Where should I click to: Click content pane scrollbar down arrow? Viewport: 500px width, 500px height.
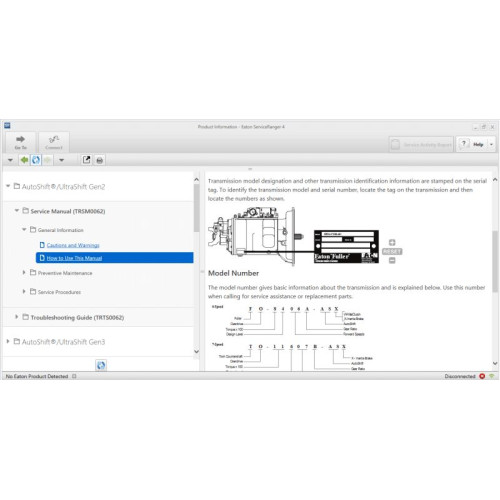(495, 363)
